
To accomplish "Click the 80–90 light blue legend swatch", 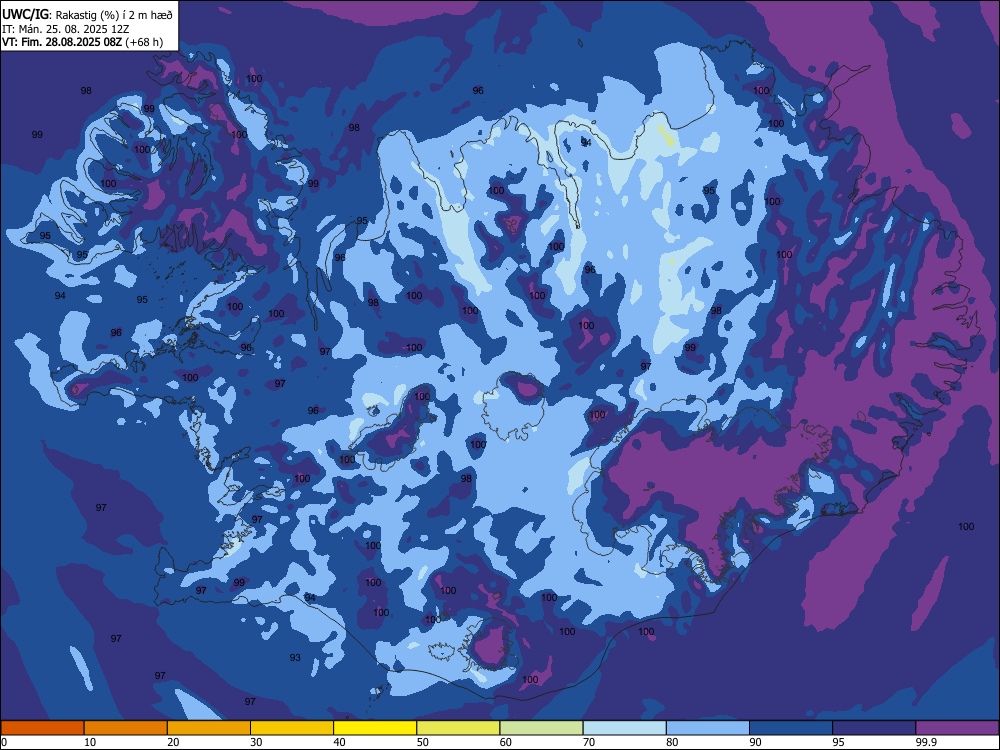I will 708,728.
